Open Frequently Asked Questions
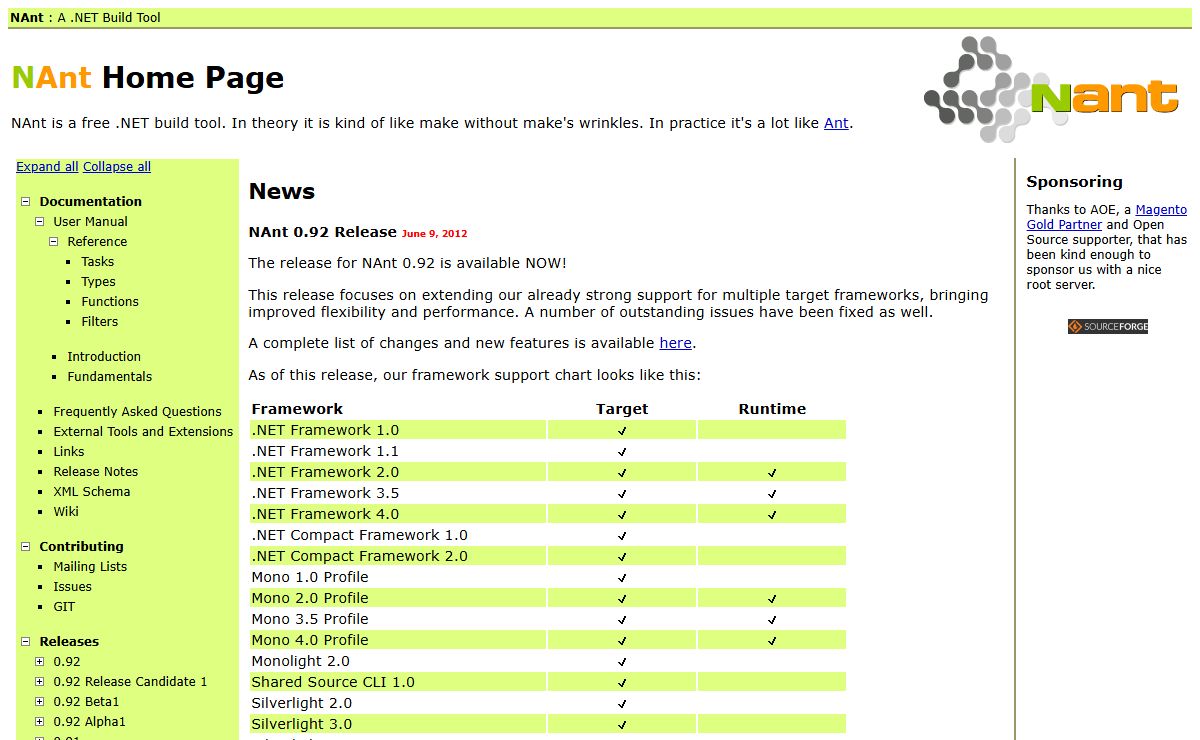This screenshot has width=1200, height=740. coord(138,411)
